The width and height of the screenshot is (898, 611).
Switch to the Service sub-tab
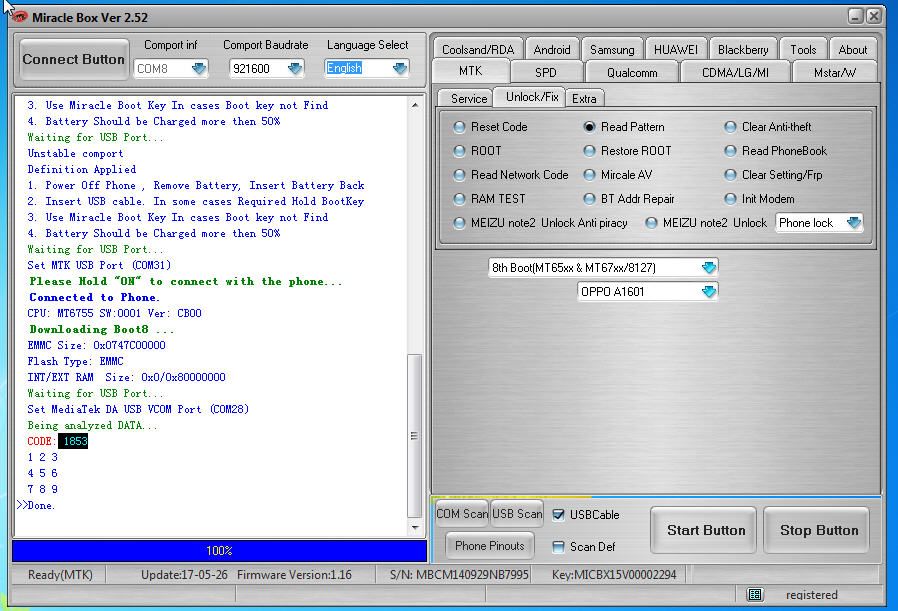coord(468,98)
